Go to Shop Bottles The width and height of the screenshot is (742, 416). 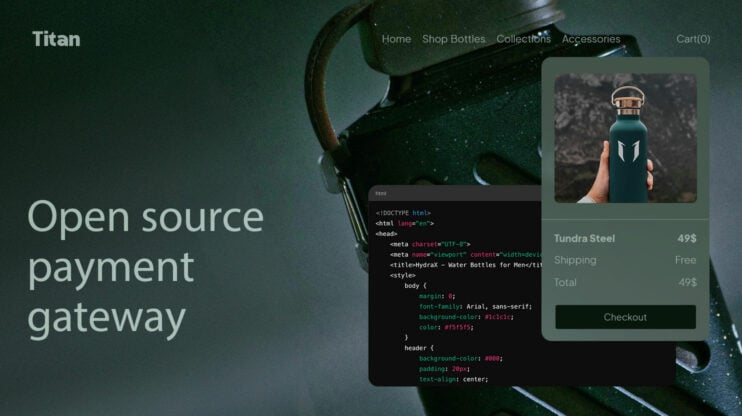coord(453,39)
